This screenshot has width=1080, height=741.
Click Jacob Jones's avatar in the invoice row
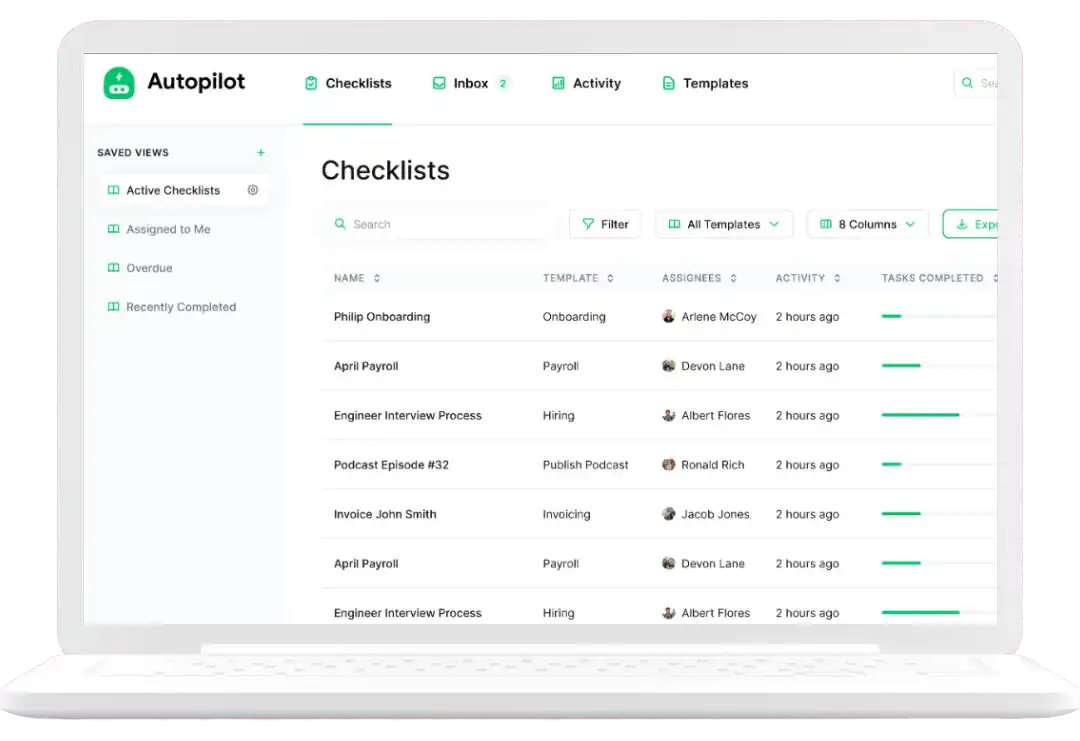click(x=669, y=514)
